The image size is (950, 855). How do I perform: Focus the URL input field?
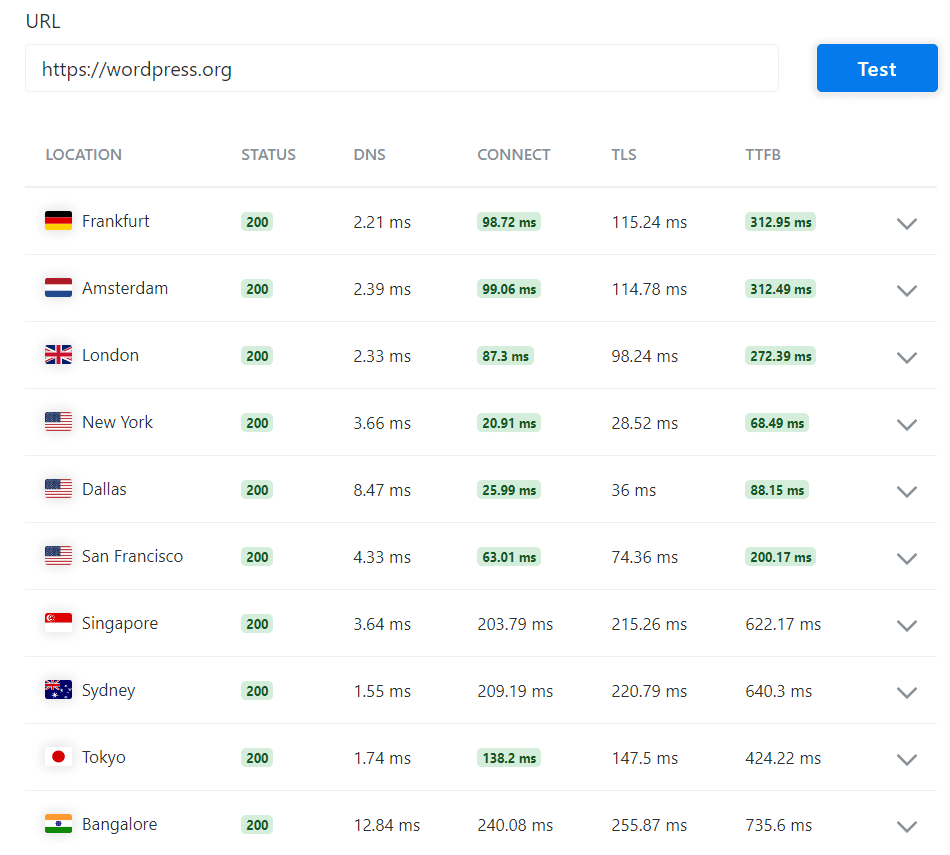pyautogui.click(x=401, y=69)
